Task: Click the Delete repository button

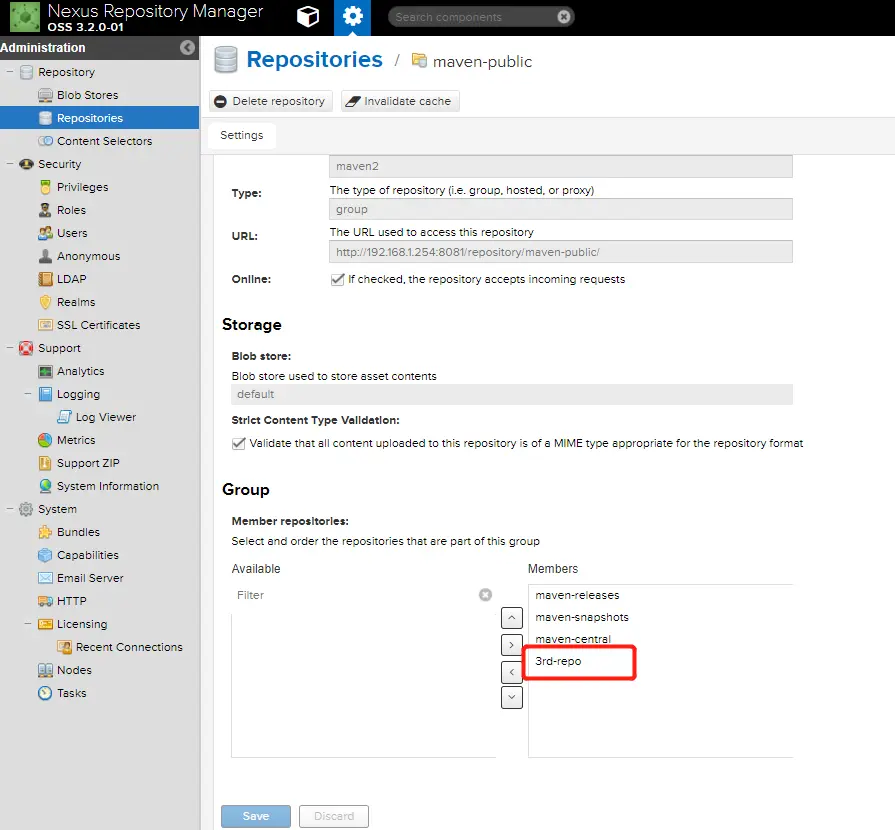Action: click(x=271, y=101)
